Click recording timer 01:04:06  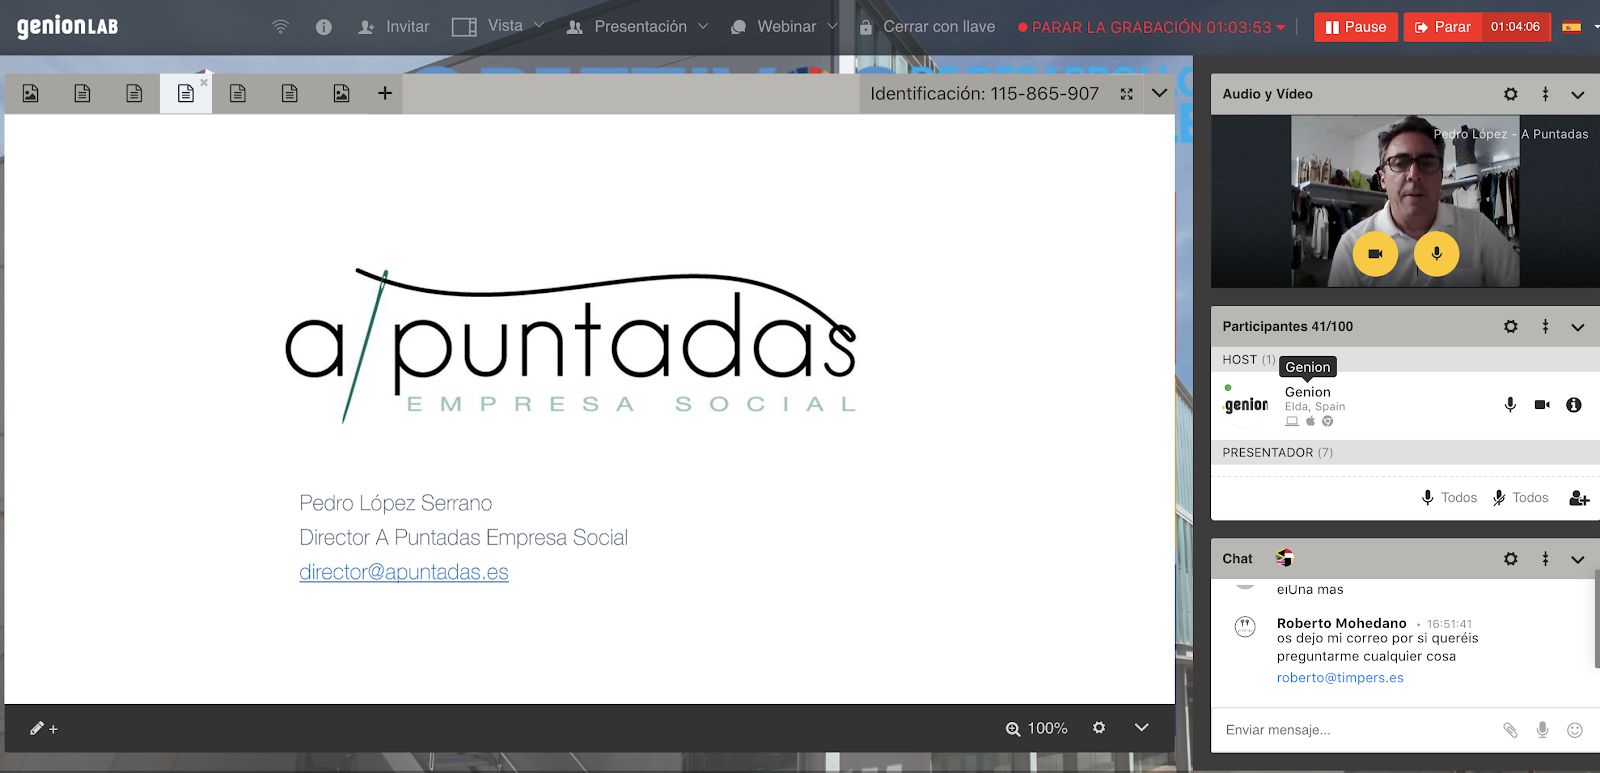click(1515, 27)
